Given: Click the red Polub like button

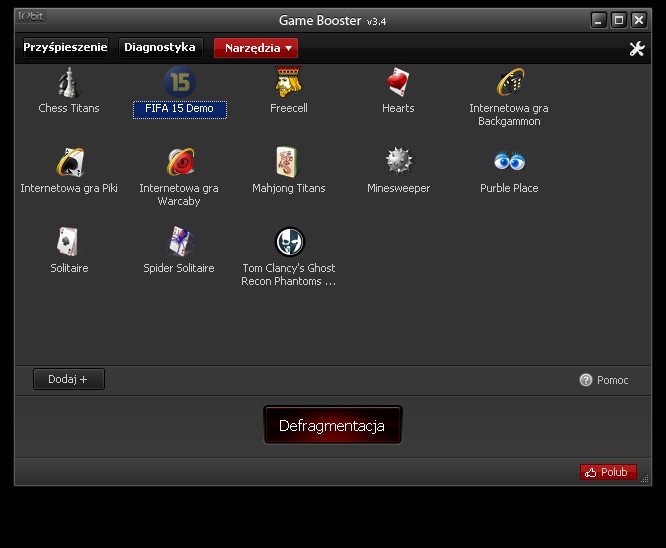Looking at the screenshot, I should pyautogui.click(x=608, y=472).
